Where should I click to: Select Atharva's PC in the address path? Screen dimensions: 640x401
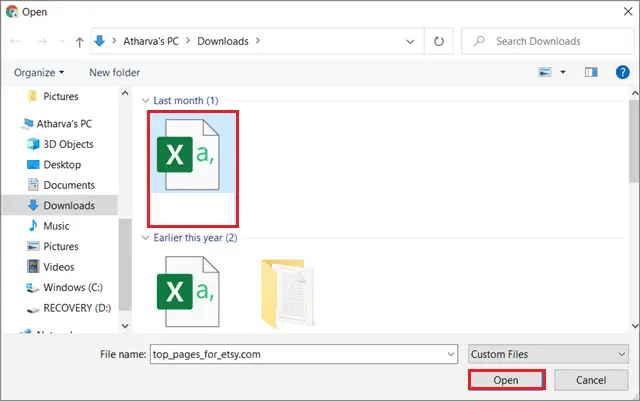(x=151, y=41)
